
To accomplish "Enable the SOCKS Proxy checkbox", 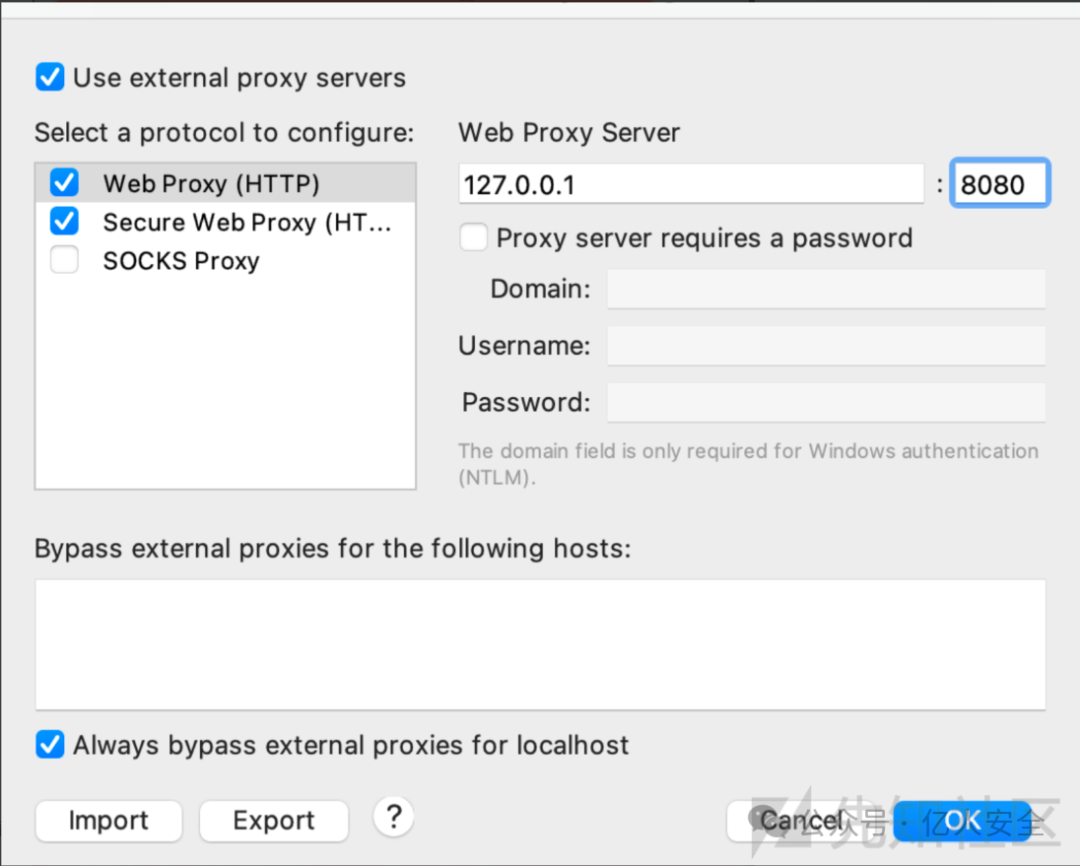I will (65, 261).
